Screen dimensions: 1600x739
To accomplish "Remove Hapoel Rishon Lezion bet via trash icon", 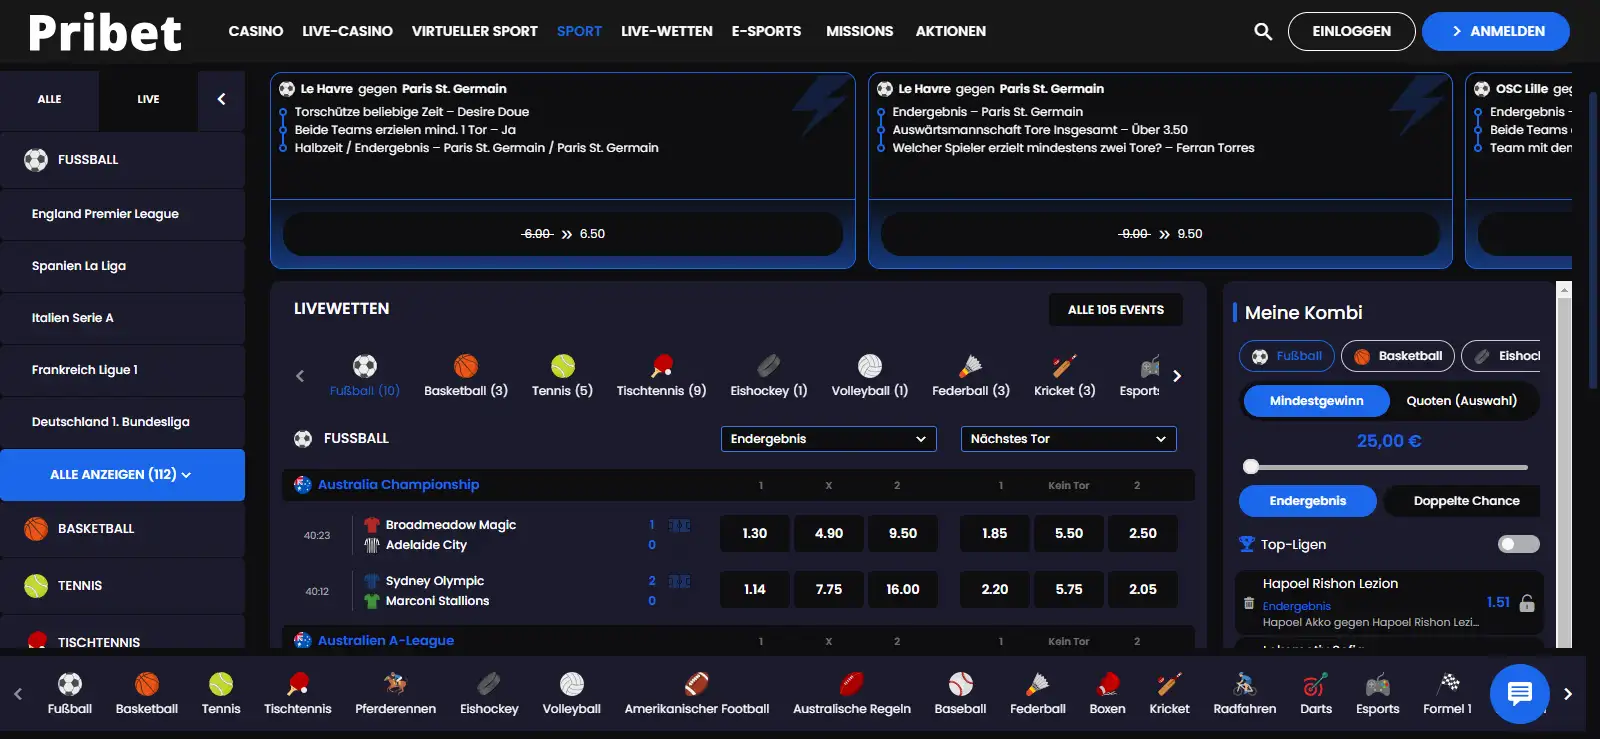I will point(1249,603).
